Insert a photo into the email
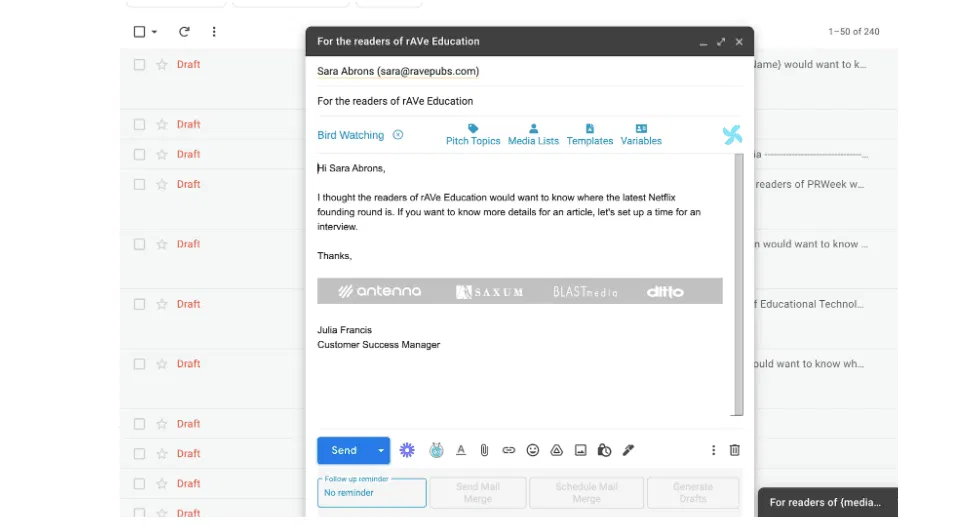This screenshot has height=524, width=968. tap(580, 451)
